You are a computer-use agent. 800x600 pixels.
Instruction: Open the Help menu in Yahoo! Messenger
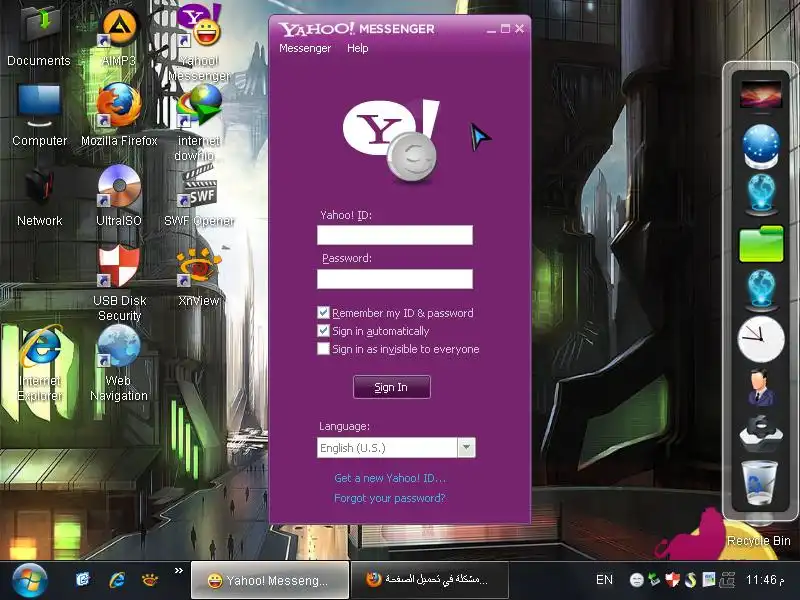click(x=358, y=48)
